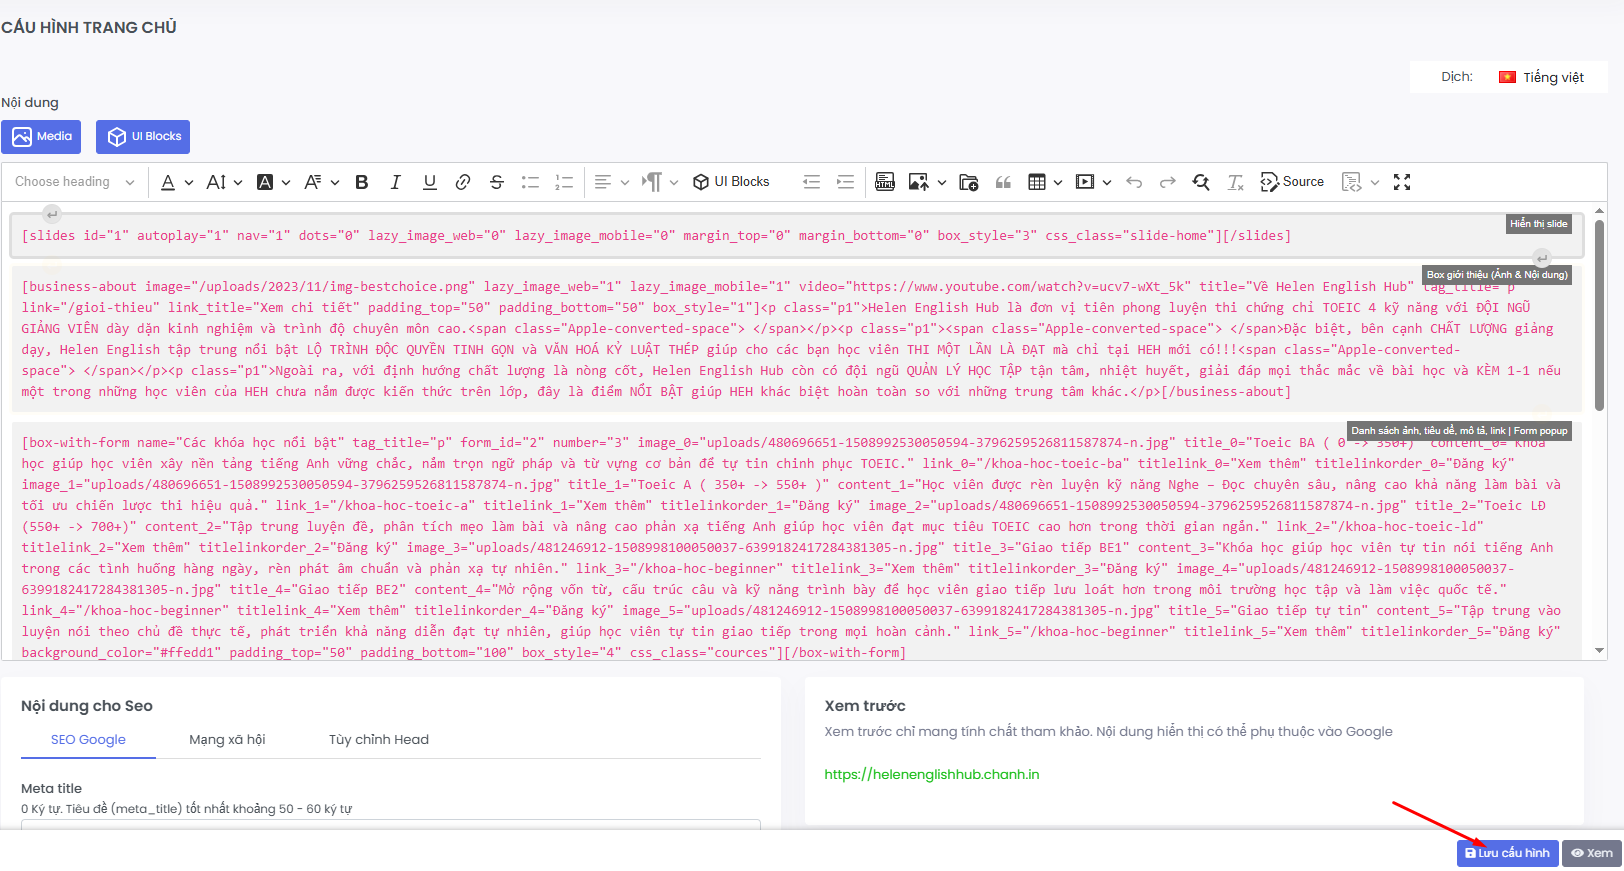Open the font background color picker
1624x871 pixels.
pyautogui.click(x=273, y=182)
